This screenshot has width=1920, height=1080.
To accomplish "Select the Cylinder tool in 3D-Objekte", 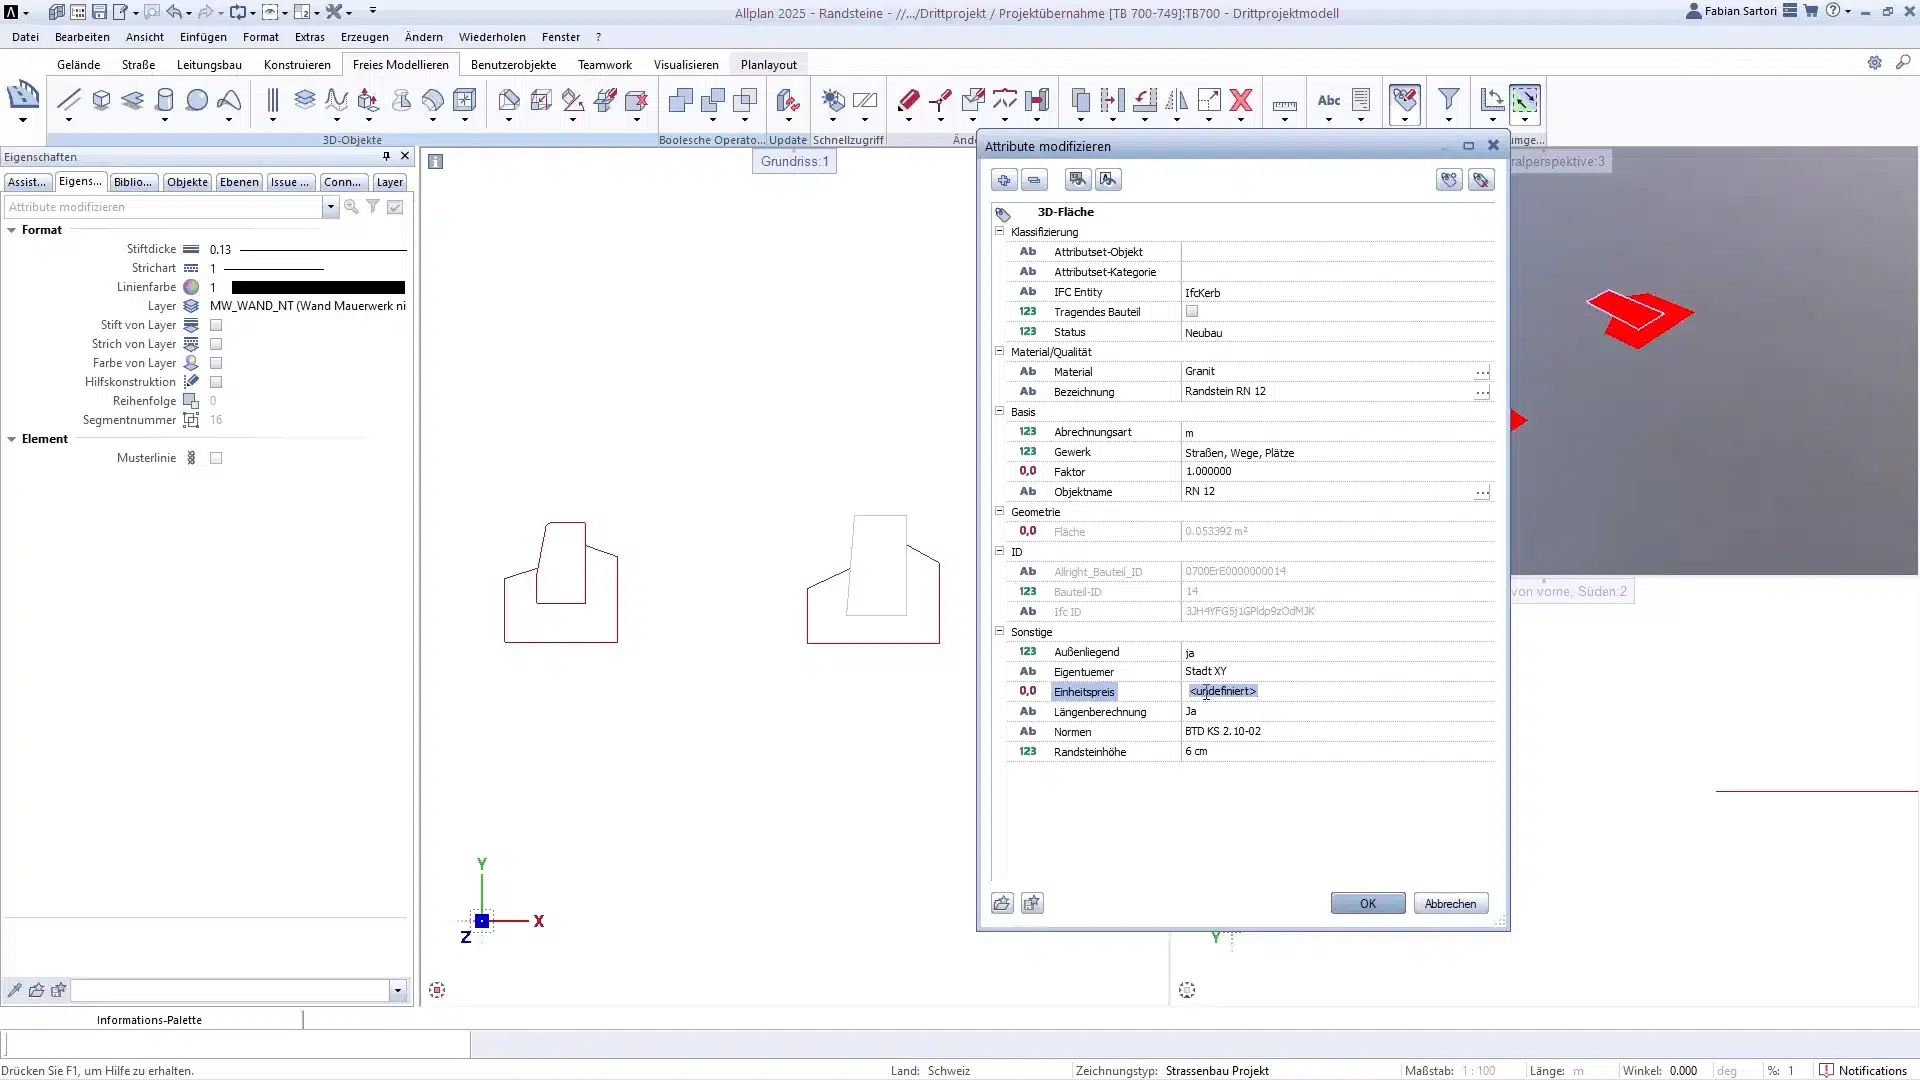I will [165, 100].
